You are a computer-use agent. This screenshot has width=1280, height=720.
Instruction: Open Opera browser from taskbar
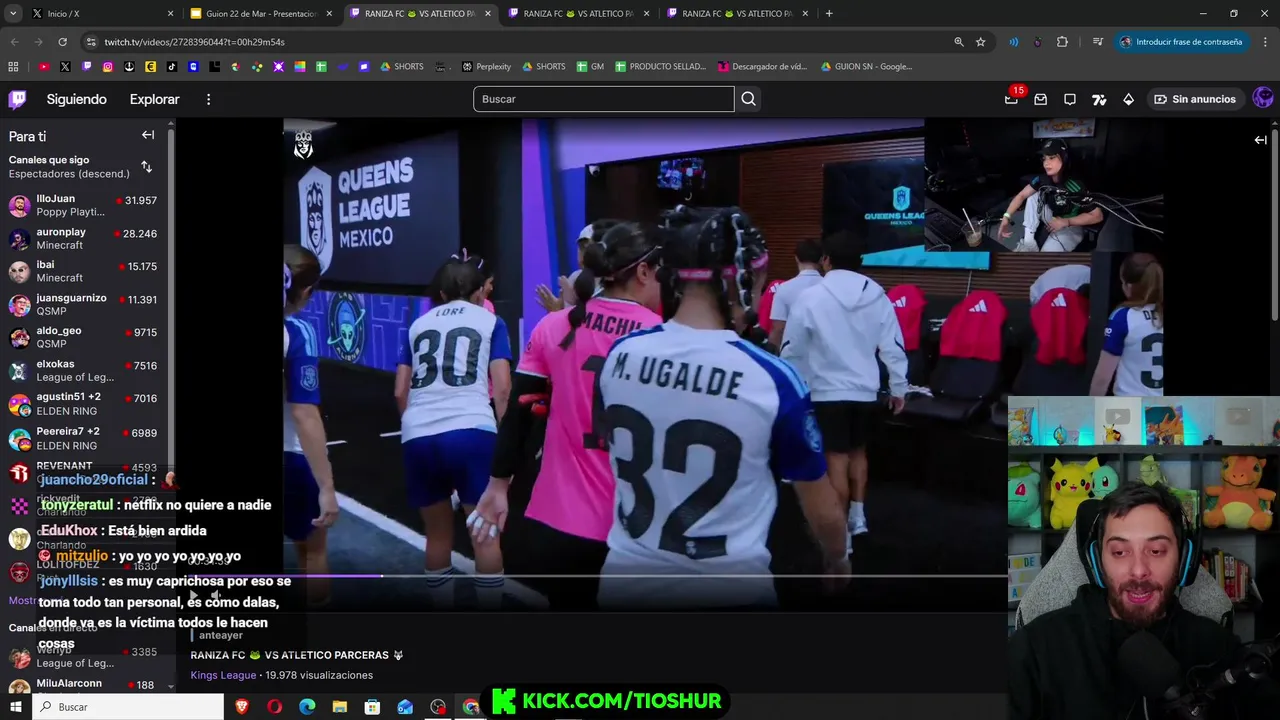click(x=275, y=707)
